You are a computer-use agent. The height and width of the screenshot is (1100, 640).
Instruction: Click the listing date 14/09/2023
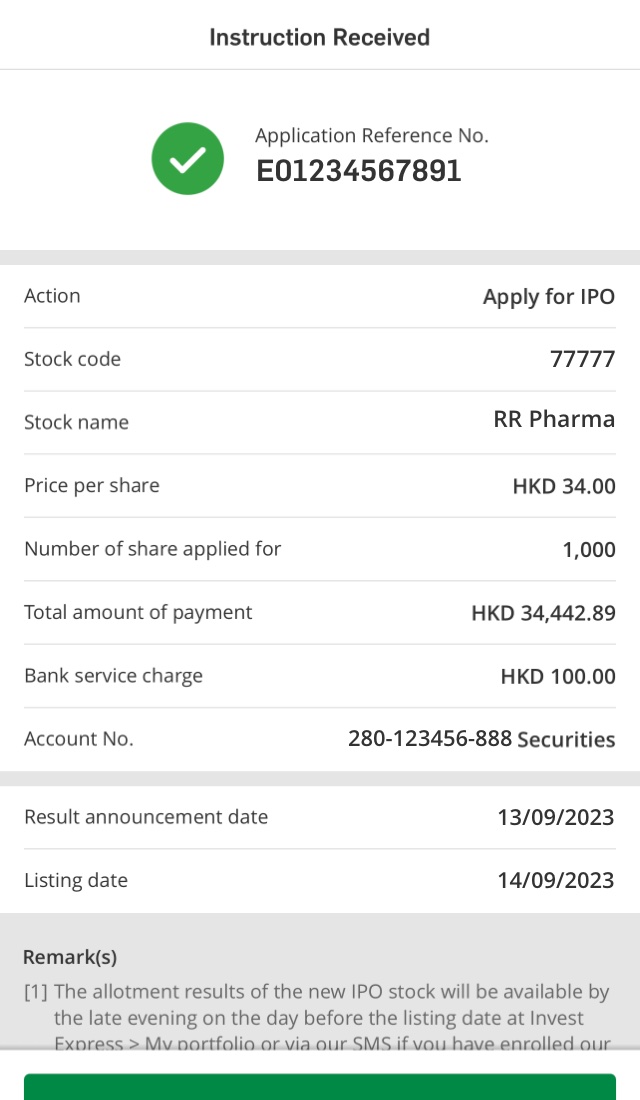click(555, 880)
